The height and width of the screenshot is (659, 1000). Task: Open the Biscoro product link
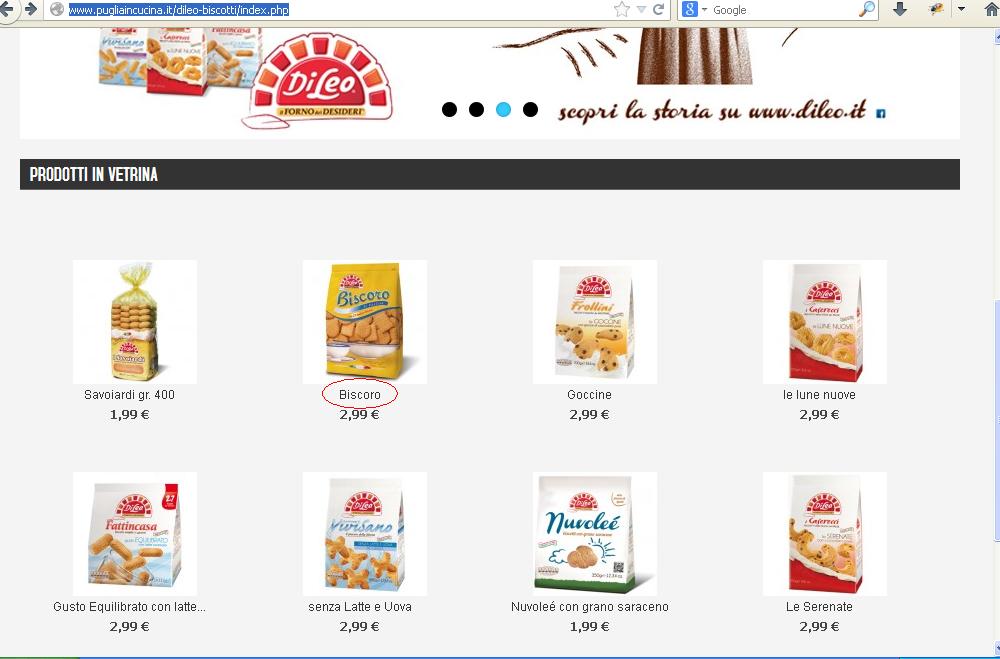click(x=360, y=395)
